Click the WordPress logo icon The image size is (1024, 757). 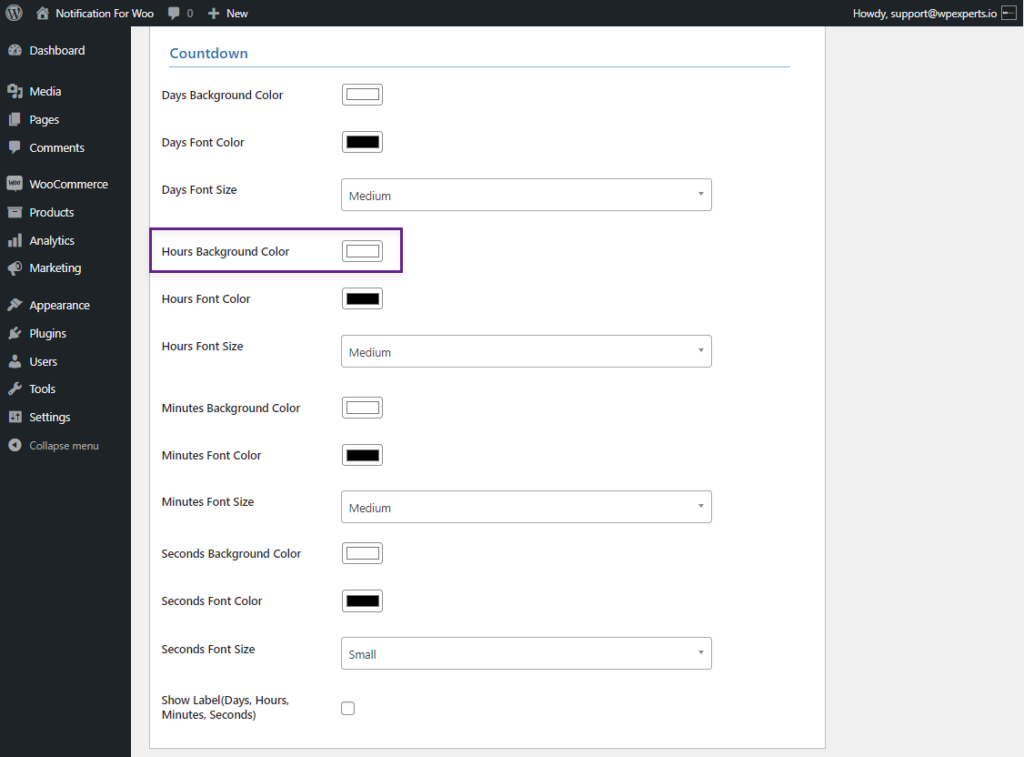[14, 13]
